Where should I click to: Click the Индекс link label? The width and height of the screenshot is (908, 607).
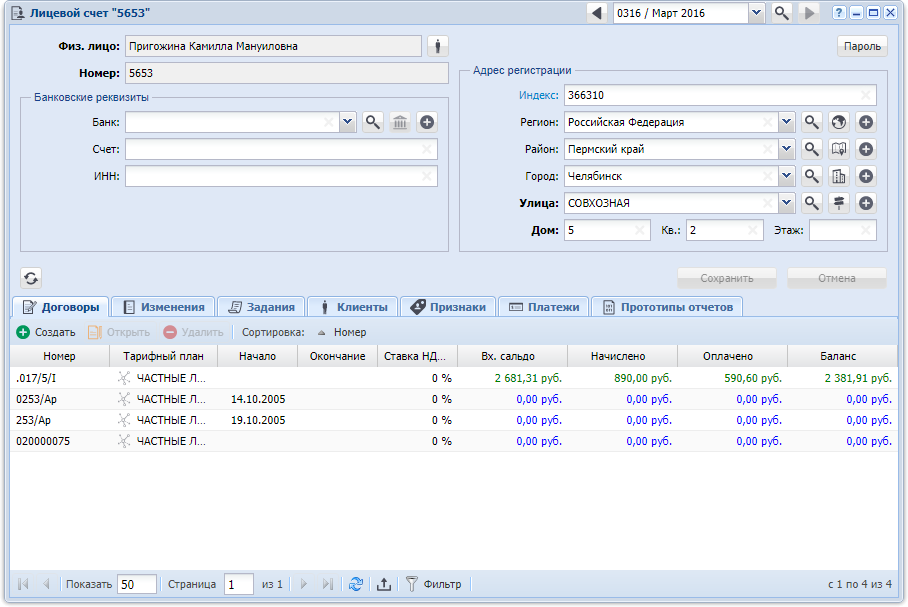click(539, 96)
